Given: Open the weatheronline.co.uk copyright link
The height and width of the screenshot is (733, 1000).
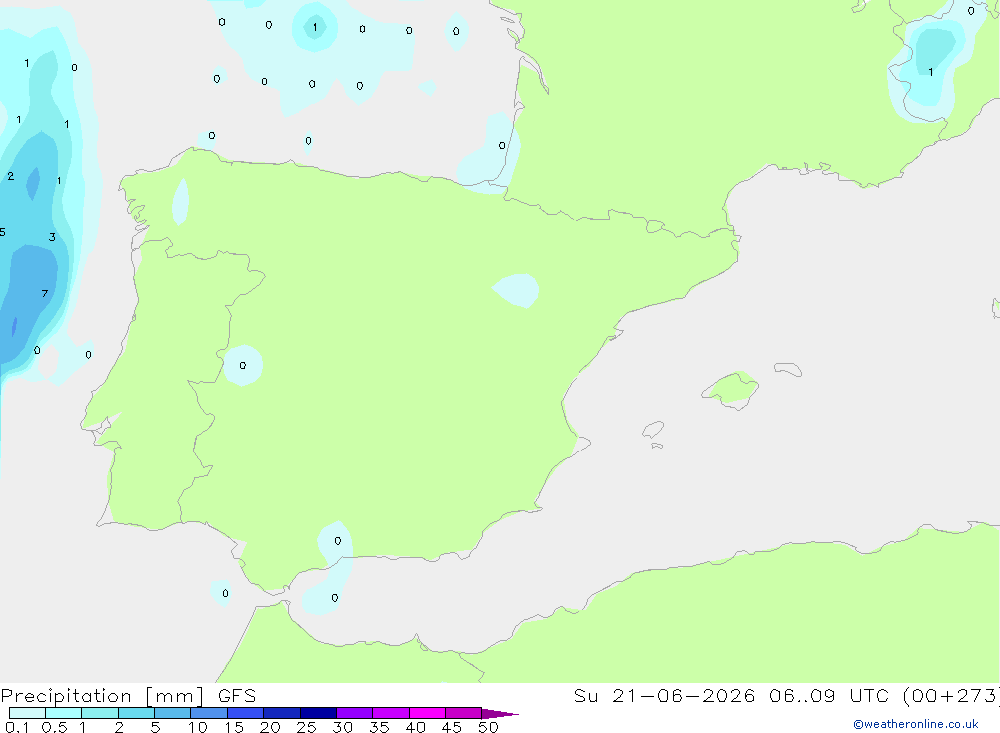Looking at the screenshot, I should 916,724.
